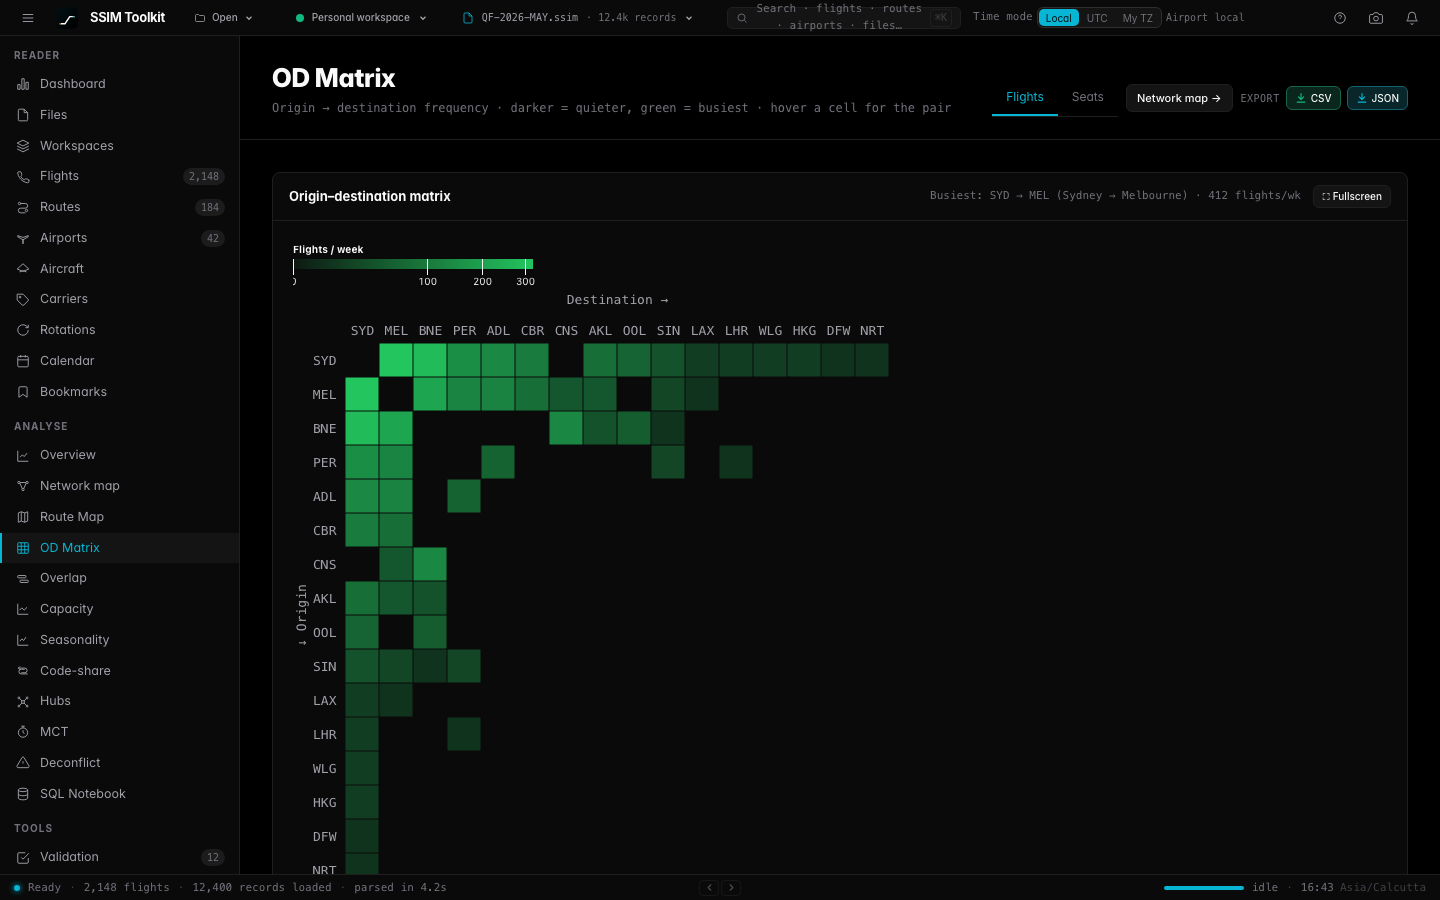This screenshot has width=1440, height=900.
Task: Click the idle progress bar in status bar
Action: pyautogui.click(x=1204, y=887)
